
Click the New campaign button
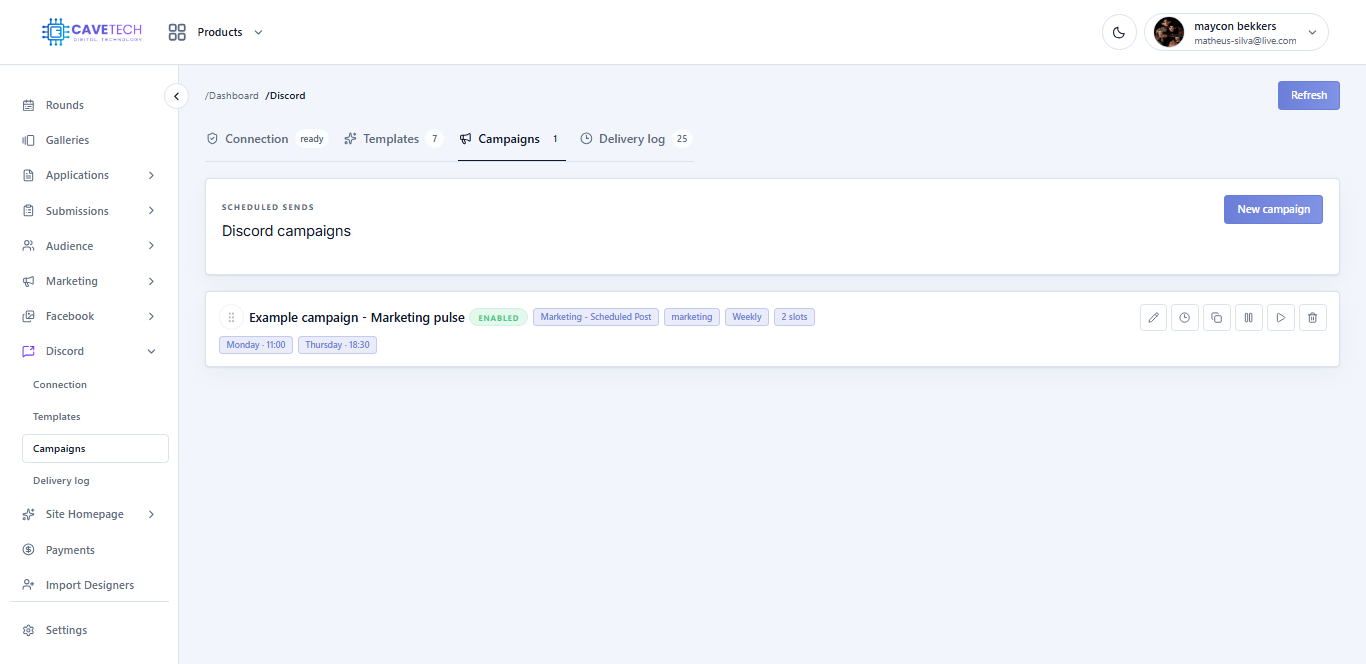(1273, 209)
